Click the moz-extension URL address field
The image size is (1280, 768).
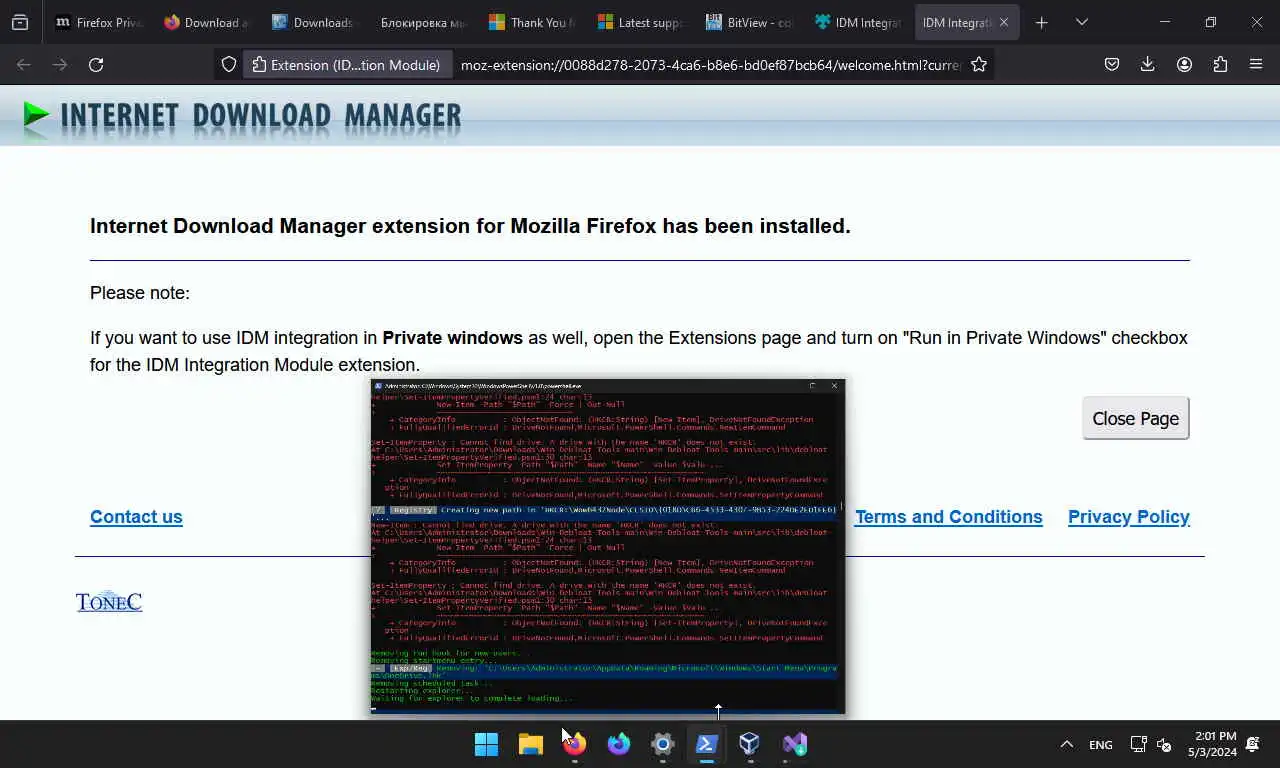(x=710, y=64)
